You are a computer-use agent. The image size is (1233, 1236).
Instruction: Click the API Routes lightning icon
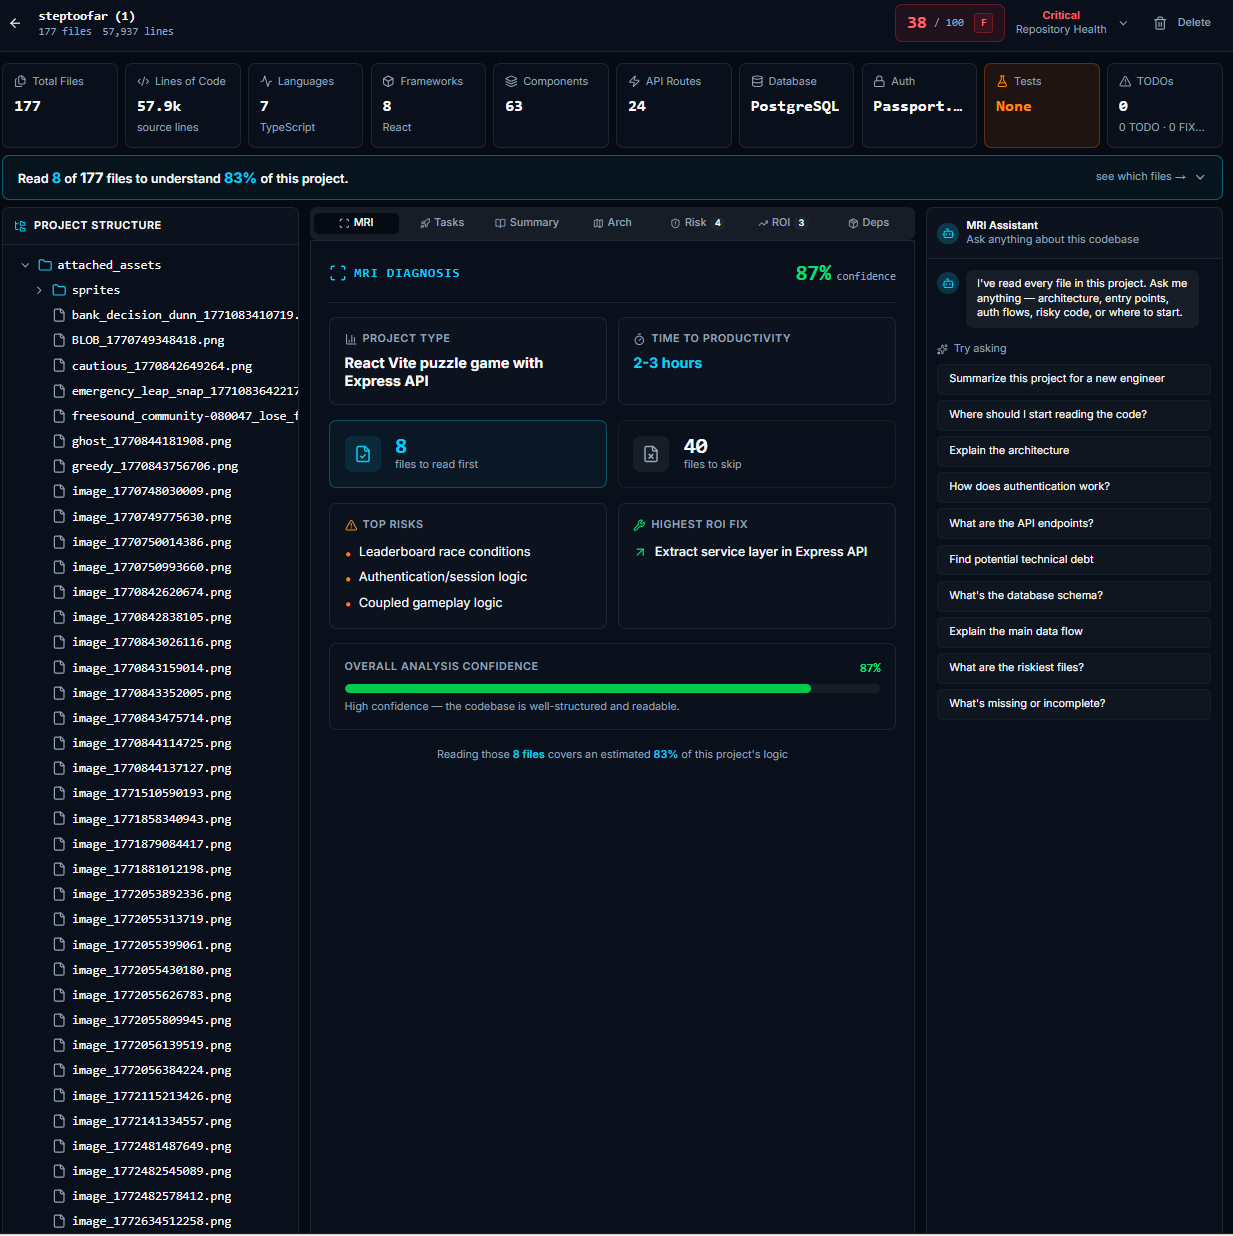[x=635, y=81]
